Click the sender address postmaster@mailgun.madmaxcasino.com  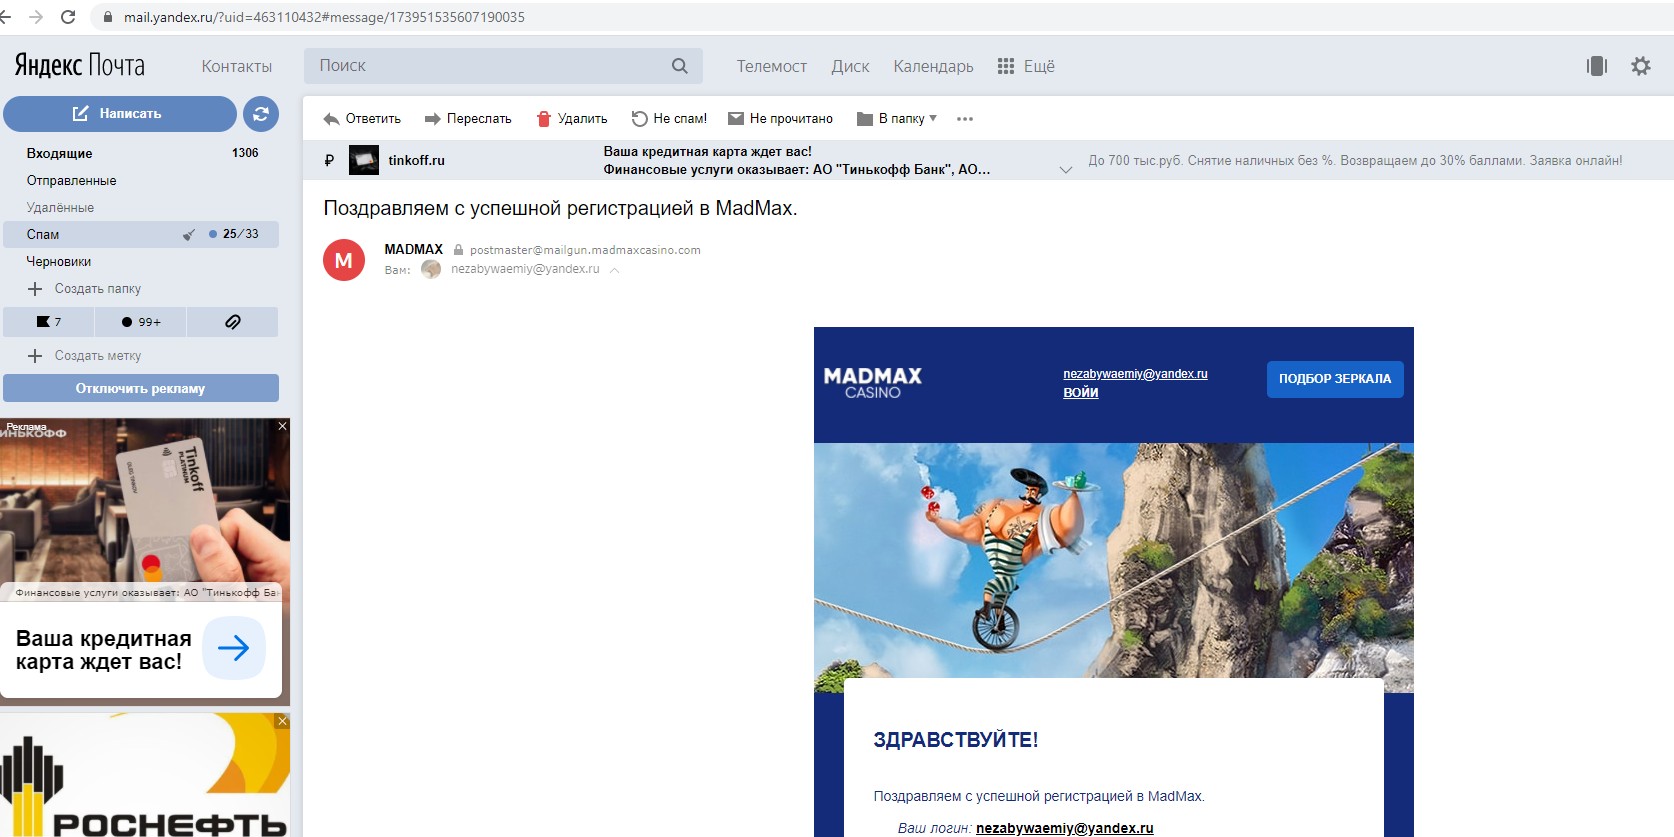pyautogui.click(x=585, y=250)
